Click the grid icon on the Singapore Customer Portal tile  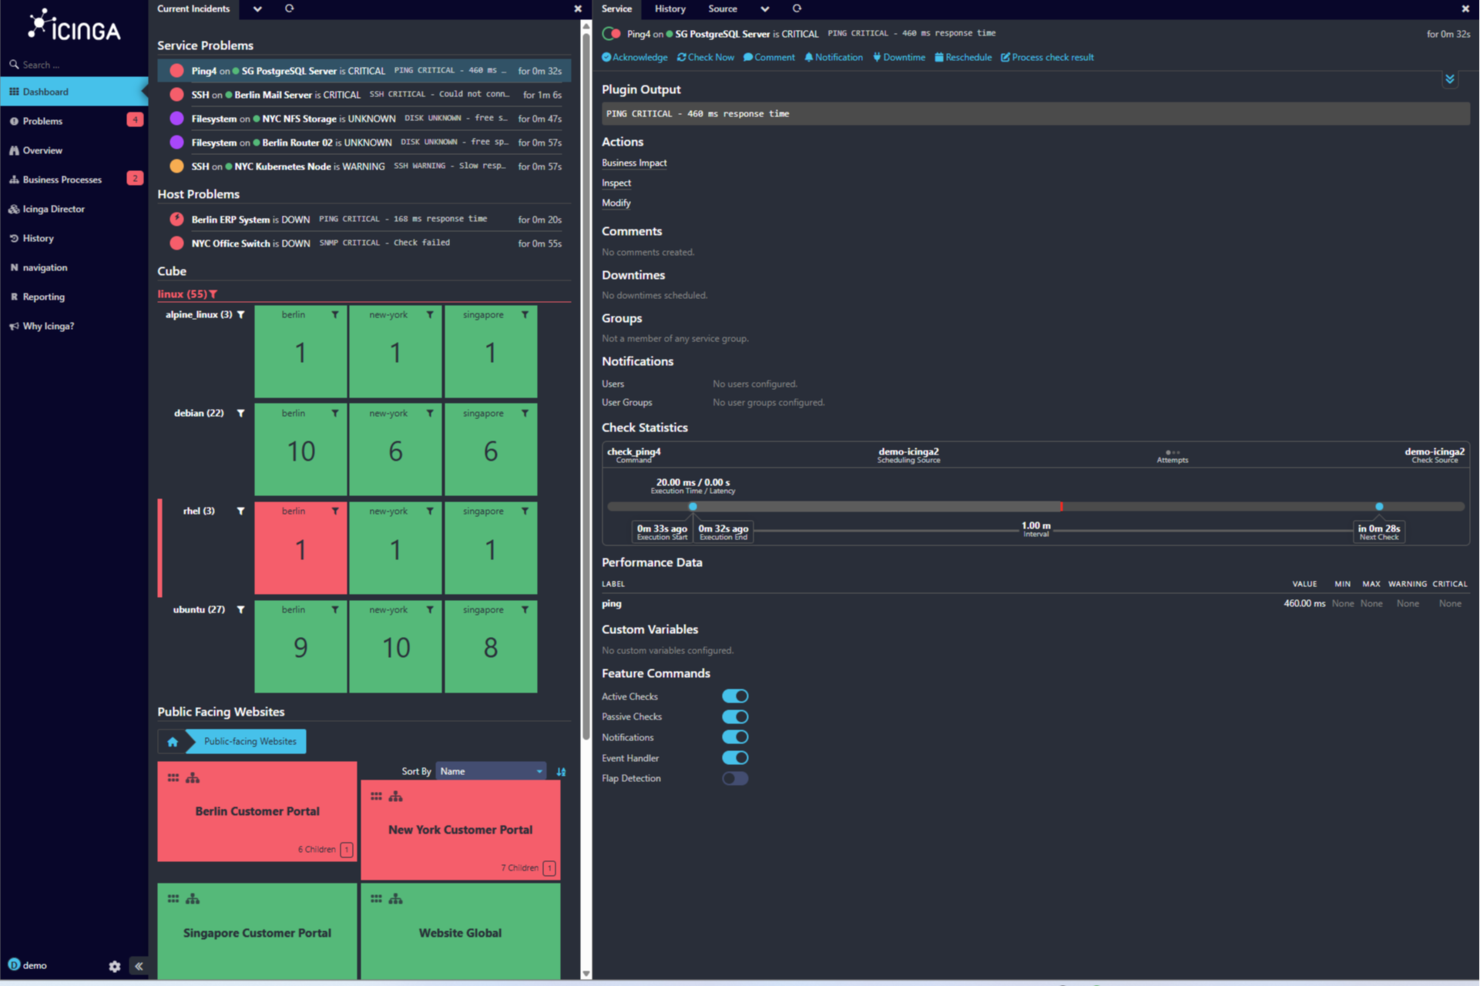(173, 899)
